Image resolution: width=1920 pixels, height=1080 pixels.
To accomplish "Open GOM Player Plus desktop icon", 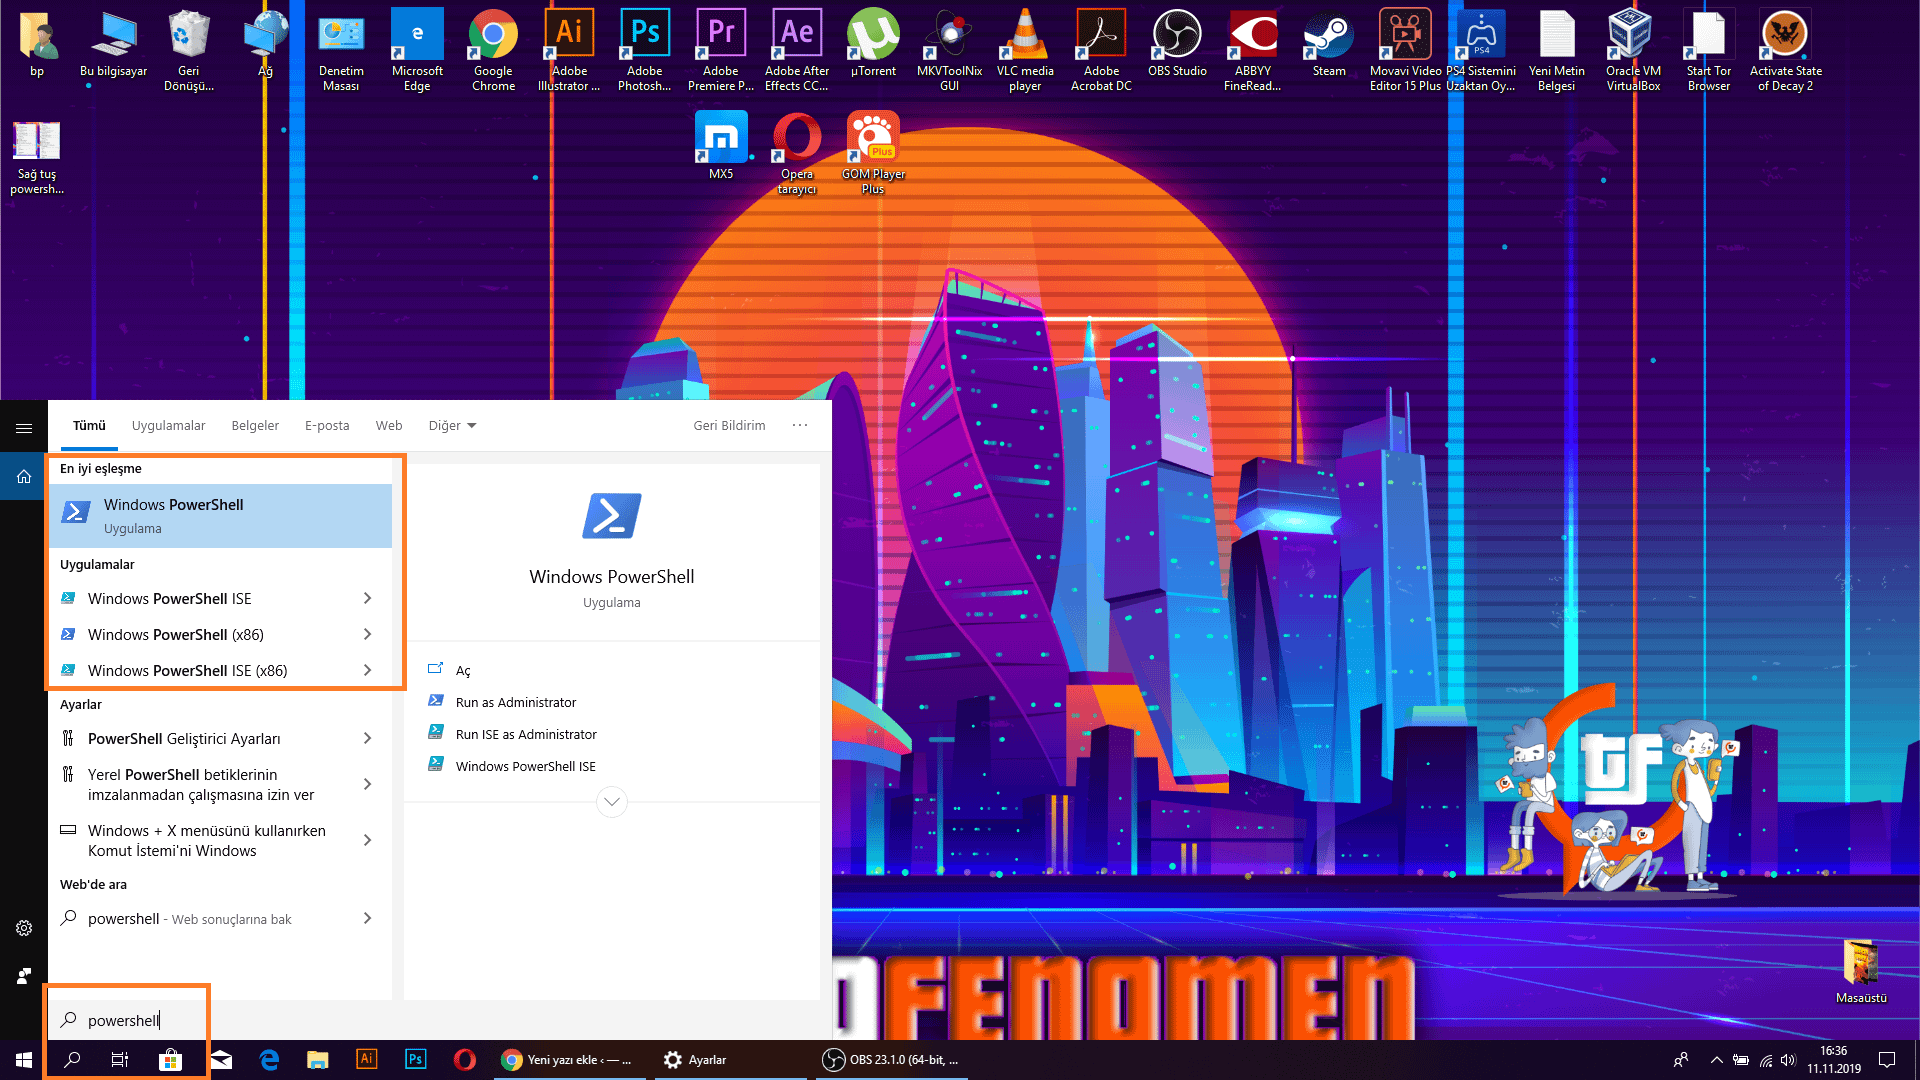I will point(873,153).
